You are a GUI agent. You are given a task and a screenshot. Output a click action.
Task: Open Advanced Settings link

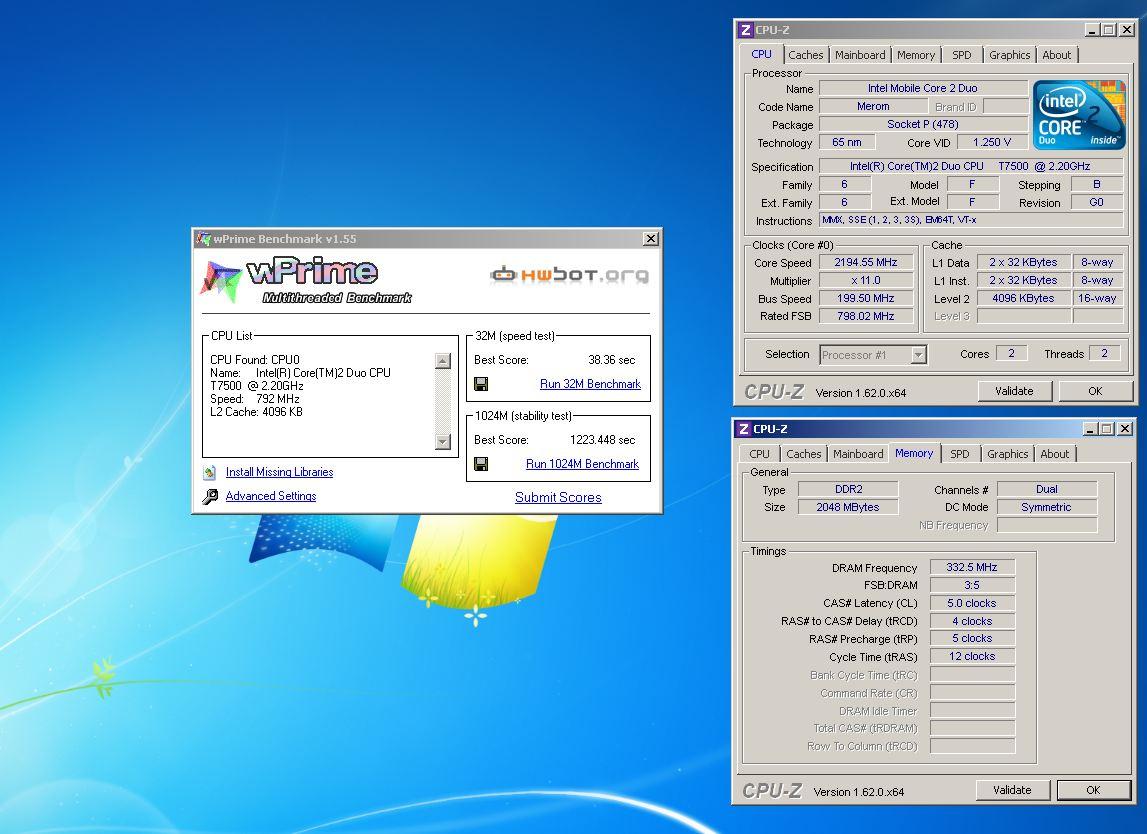tap(271, 496)
